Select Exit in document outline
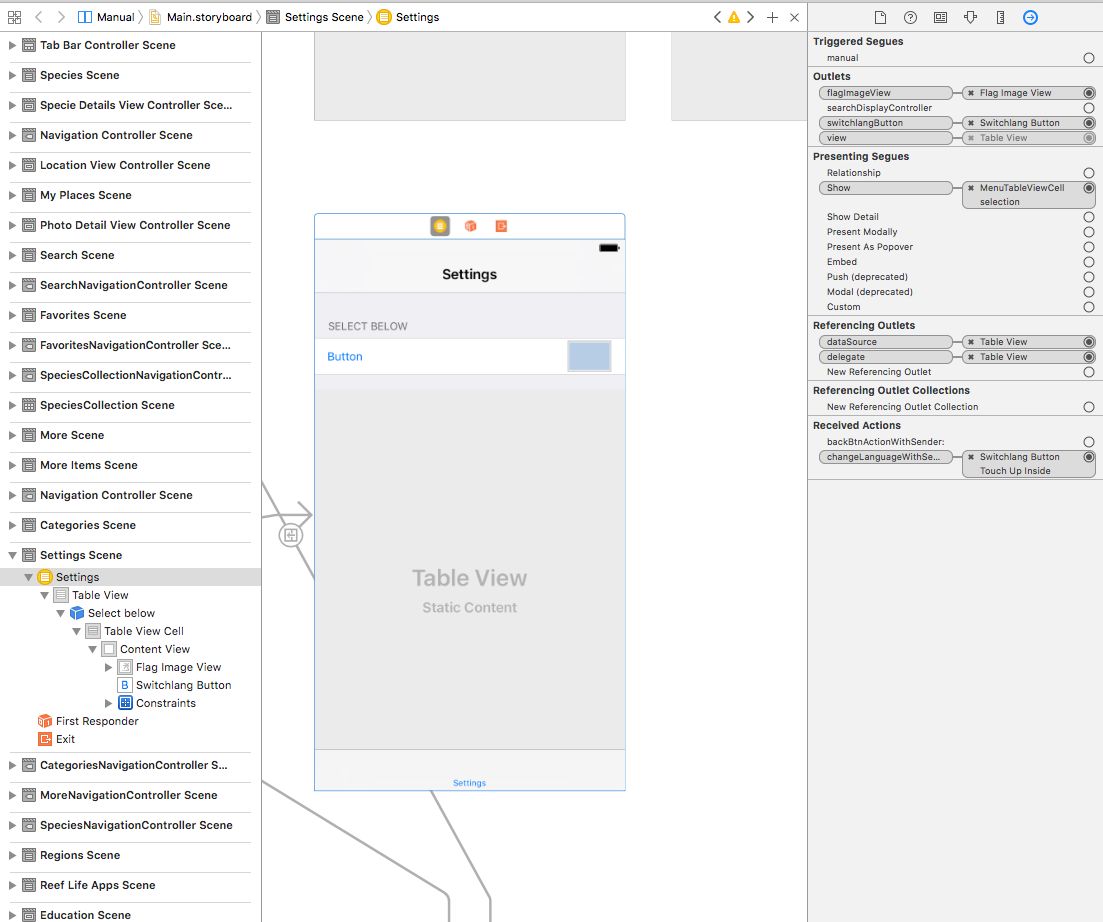1103x922 pixels. [65, 739]
